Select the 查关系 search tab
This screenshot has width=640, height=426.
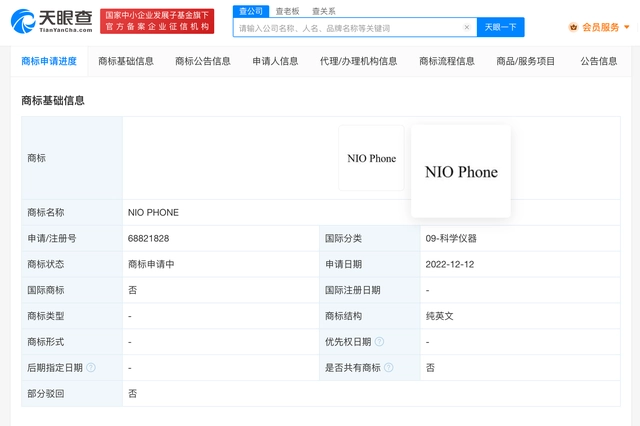(324, 11)
